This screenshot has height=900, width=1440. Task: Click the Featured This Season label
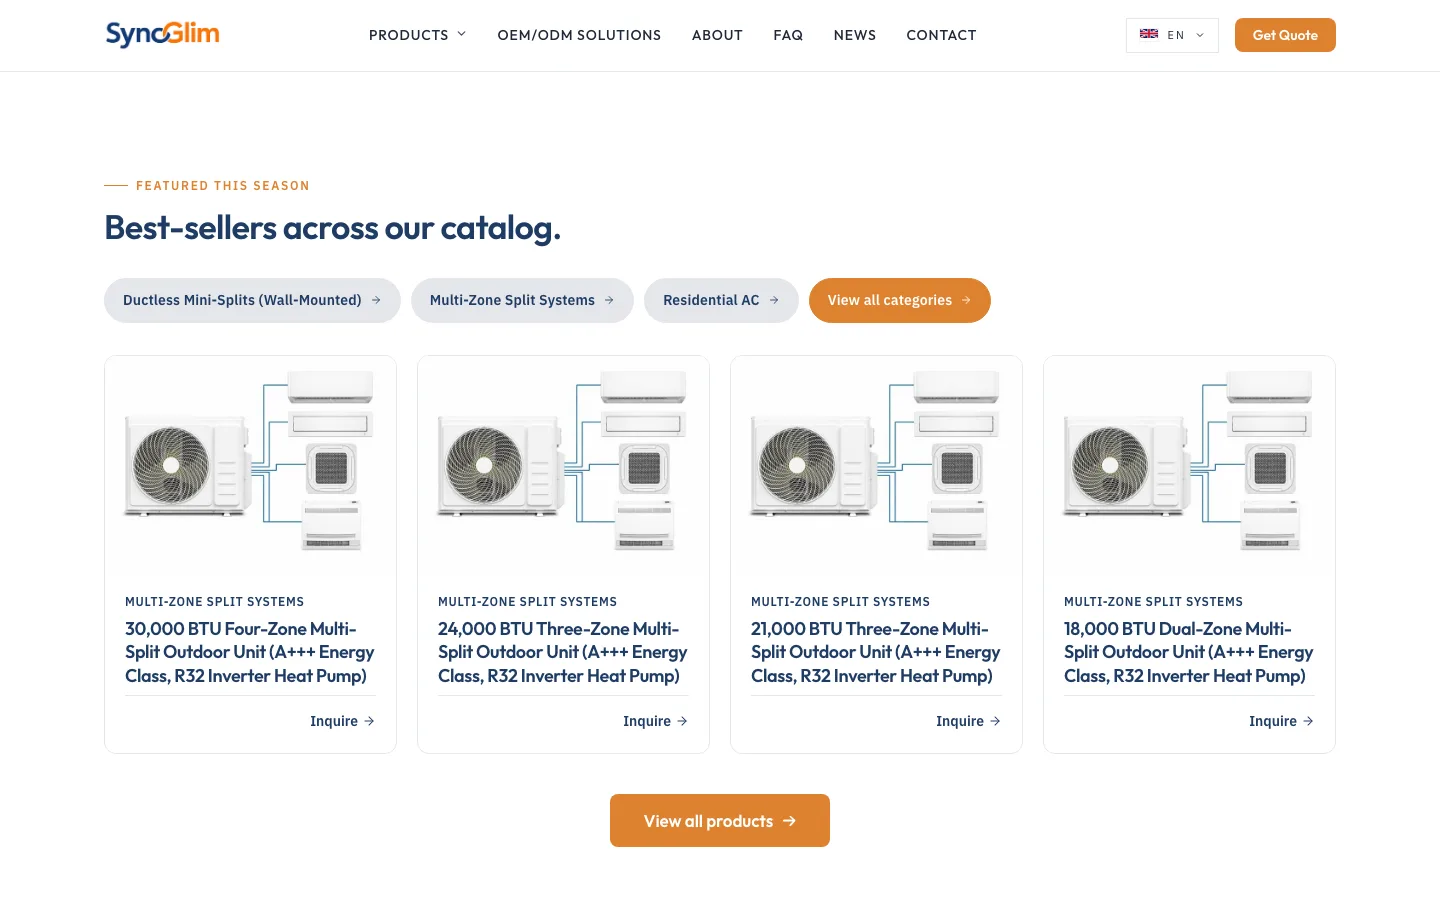click(x=223, y=186)
